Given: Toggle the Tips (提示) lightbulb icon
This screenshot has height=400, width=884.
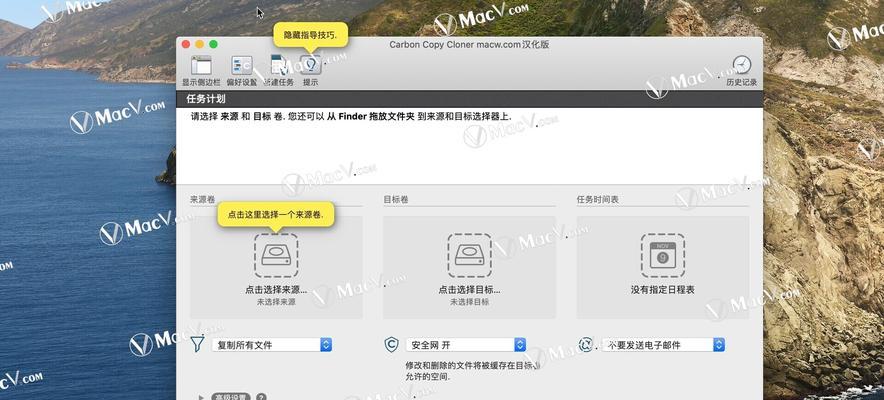Looking at the screenshot, I should 310,65.
